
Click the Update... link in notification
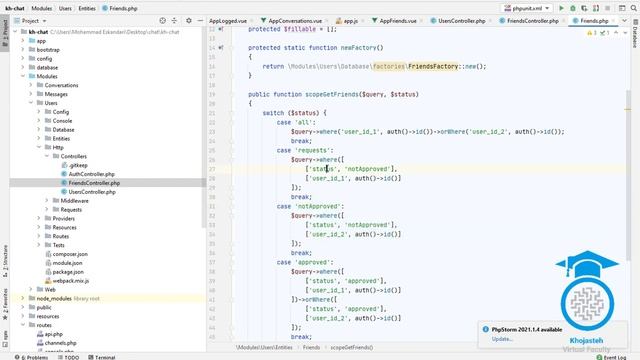502,339
